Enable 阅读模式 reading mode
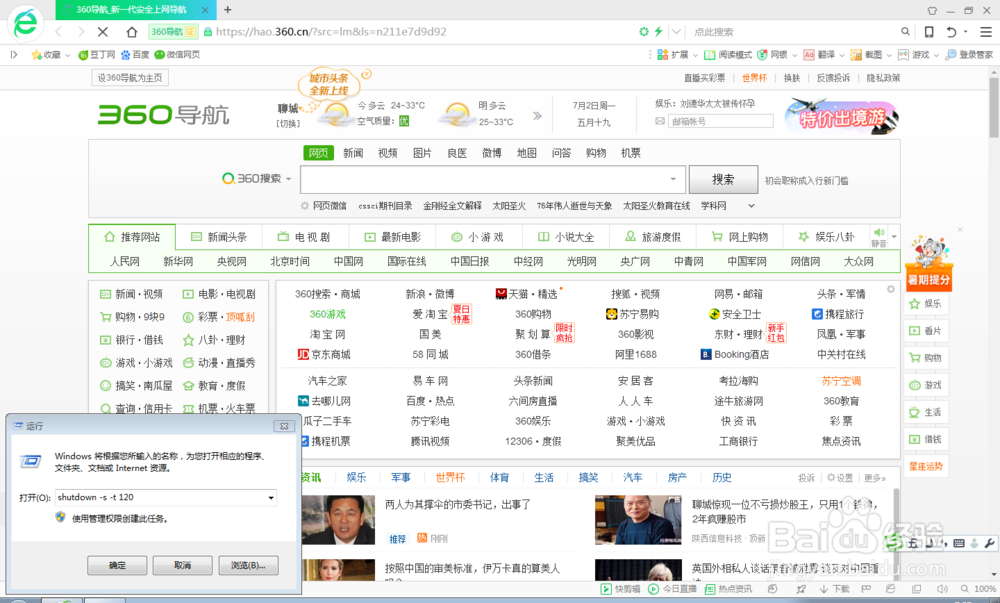1000x603 pixels. (728, 55)
